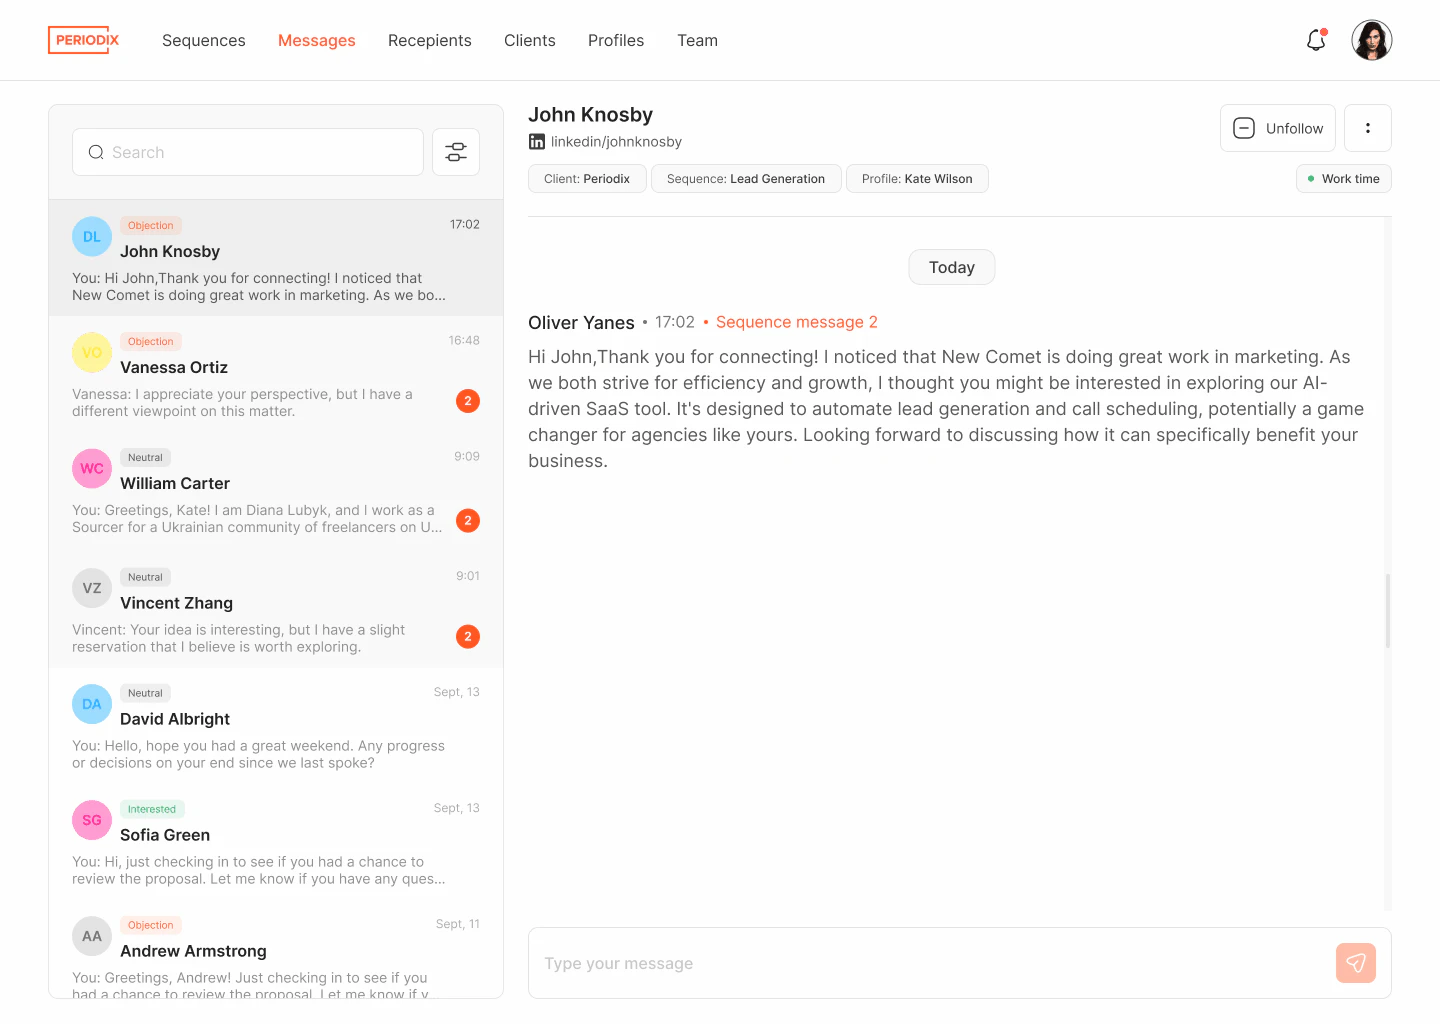
Task: Toggle Unfollow for John Knosby
Action: [1277, 128]
